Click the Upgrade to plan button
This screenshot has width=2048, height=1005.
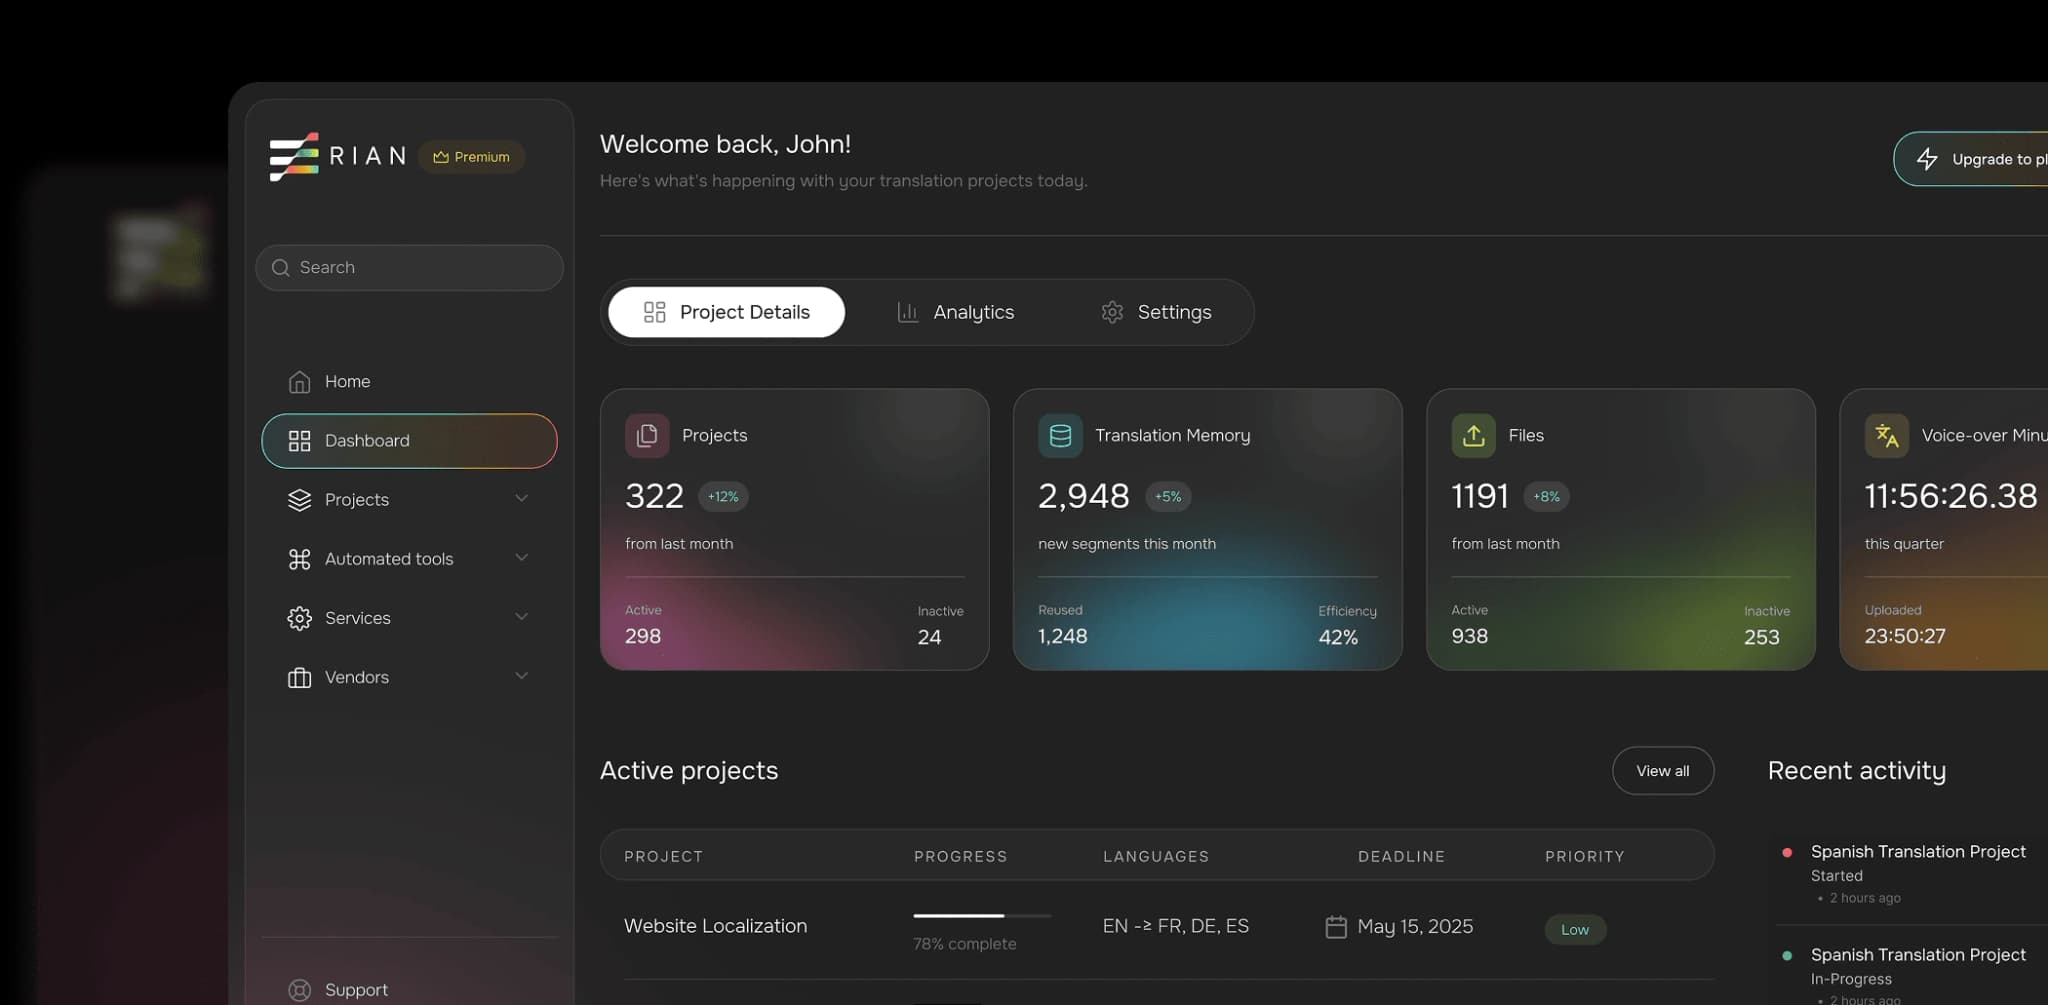click(1990, 158)
